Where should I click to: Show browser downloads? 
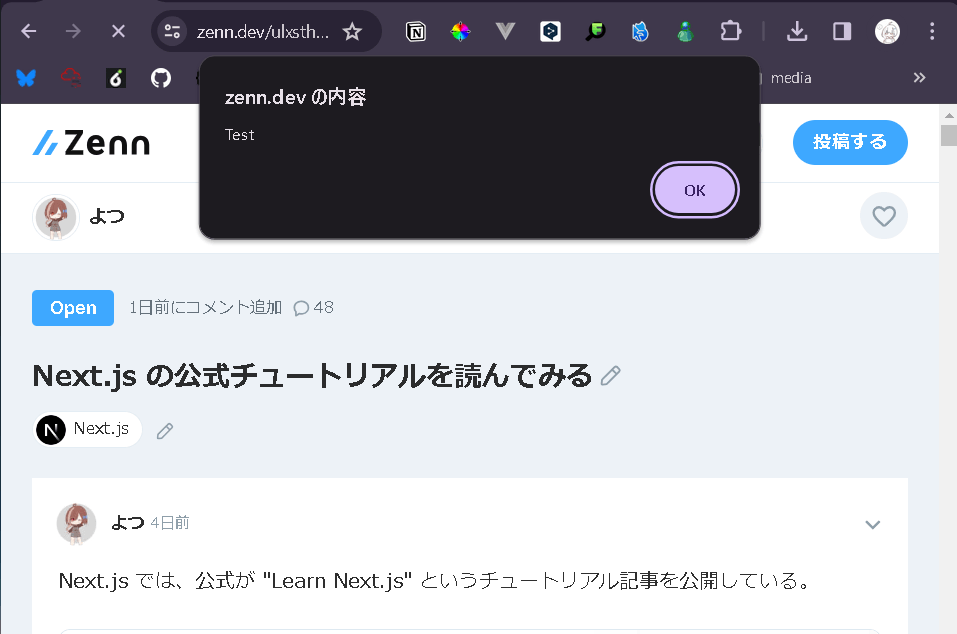(x=796, y=31)
